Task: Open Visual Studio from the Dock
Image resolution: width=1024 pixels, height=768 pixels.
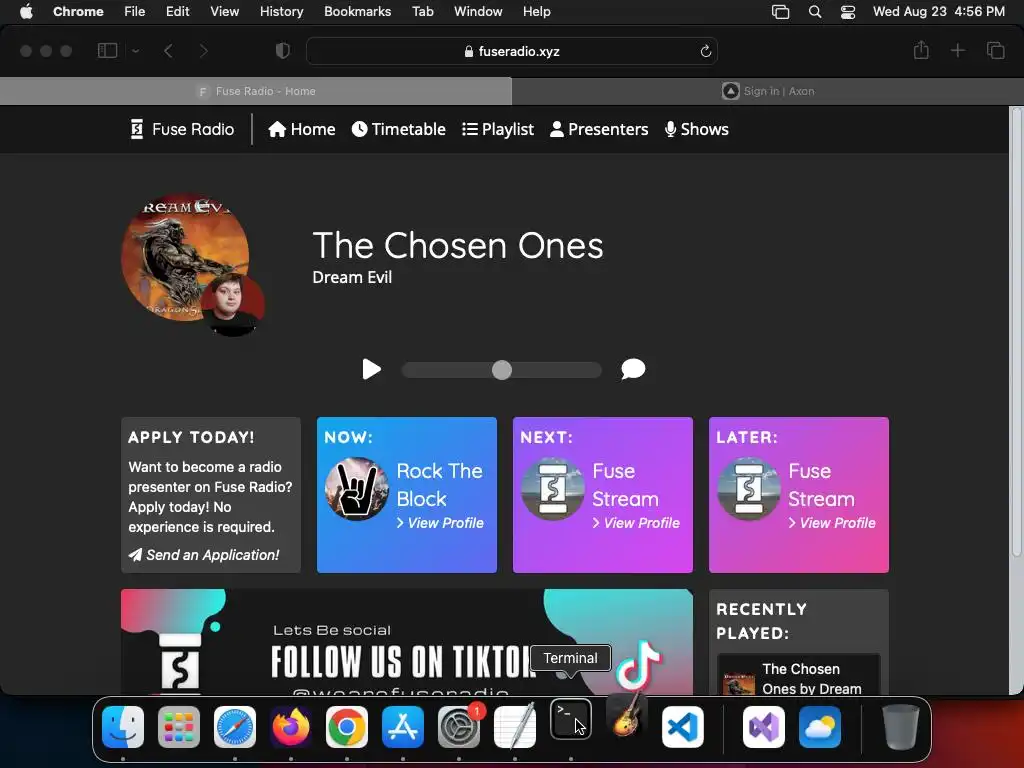Action: coord(763,727)
